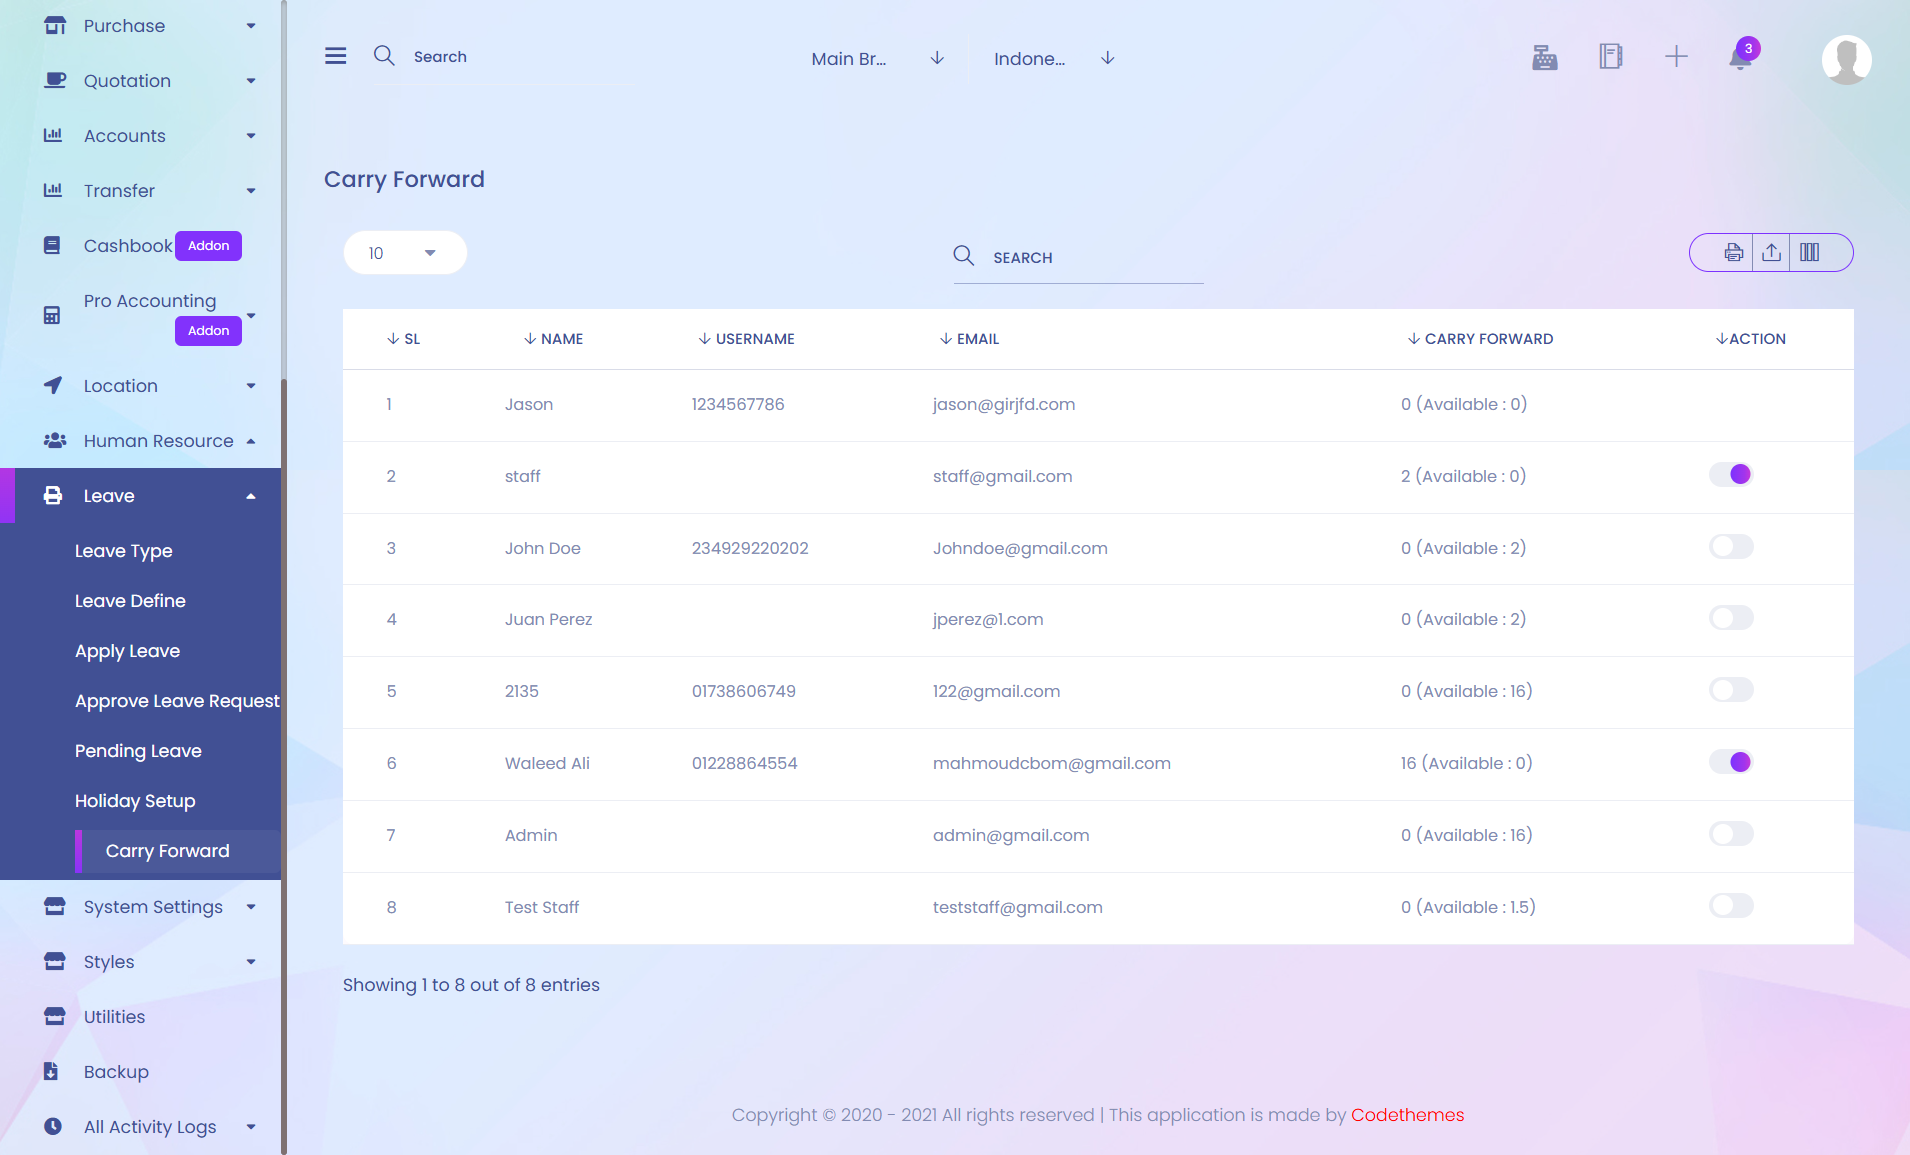The image size is (1910, 1155).
Task: Open the hamburger sidebar toggle
Action: point(336,56)
